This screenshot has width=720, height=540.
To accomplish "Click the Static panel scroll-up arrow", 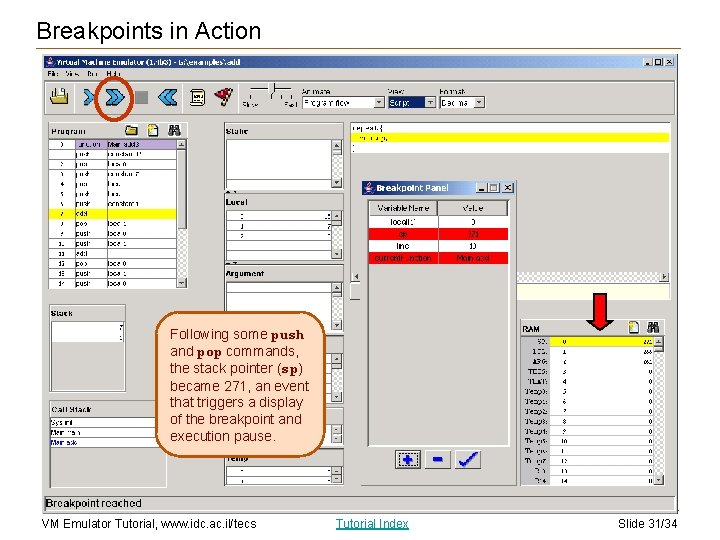I will point(337,146).
